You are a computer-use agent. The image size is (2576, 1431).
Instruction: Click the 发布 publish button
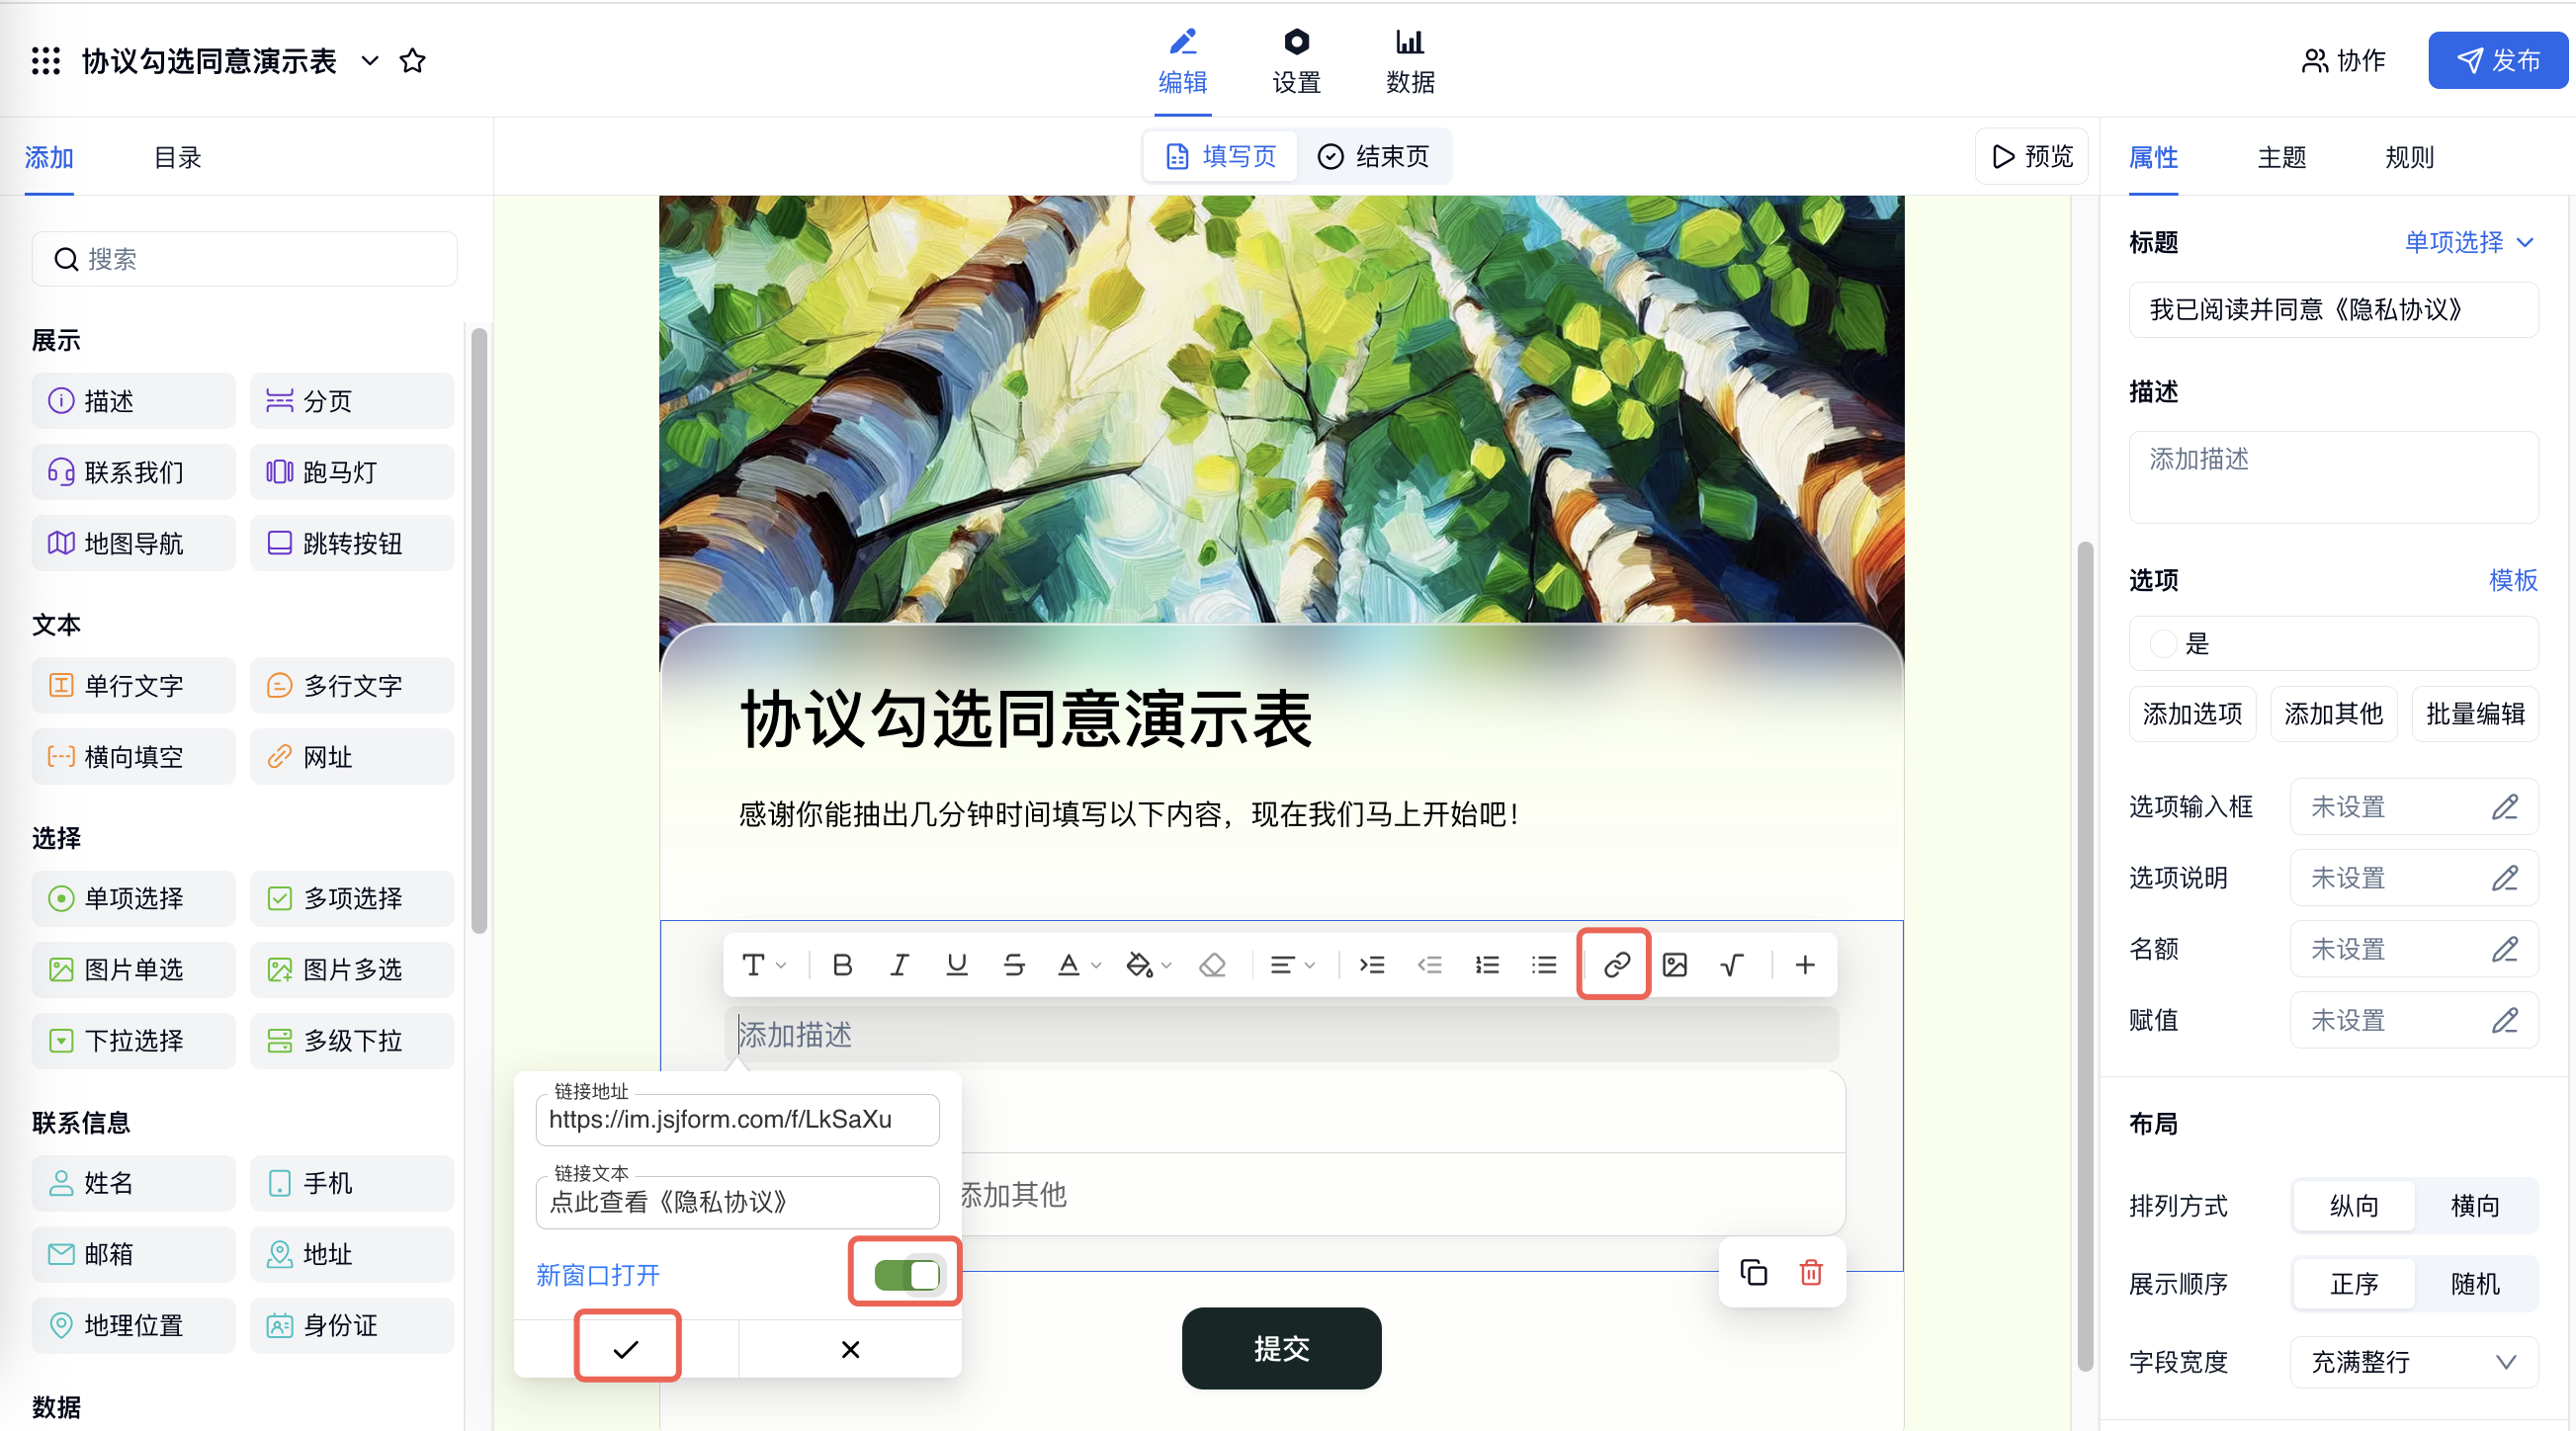point(2497,61)
